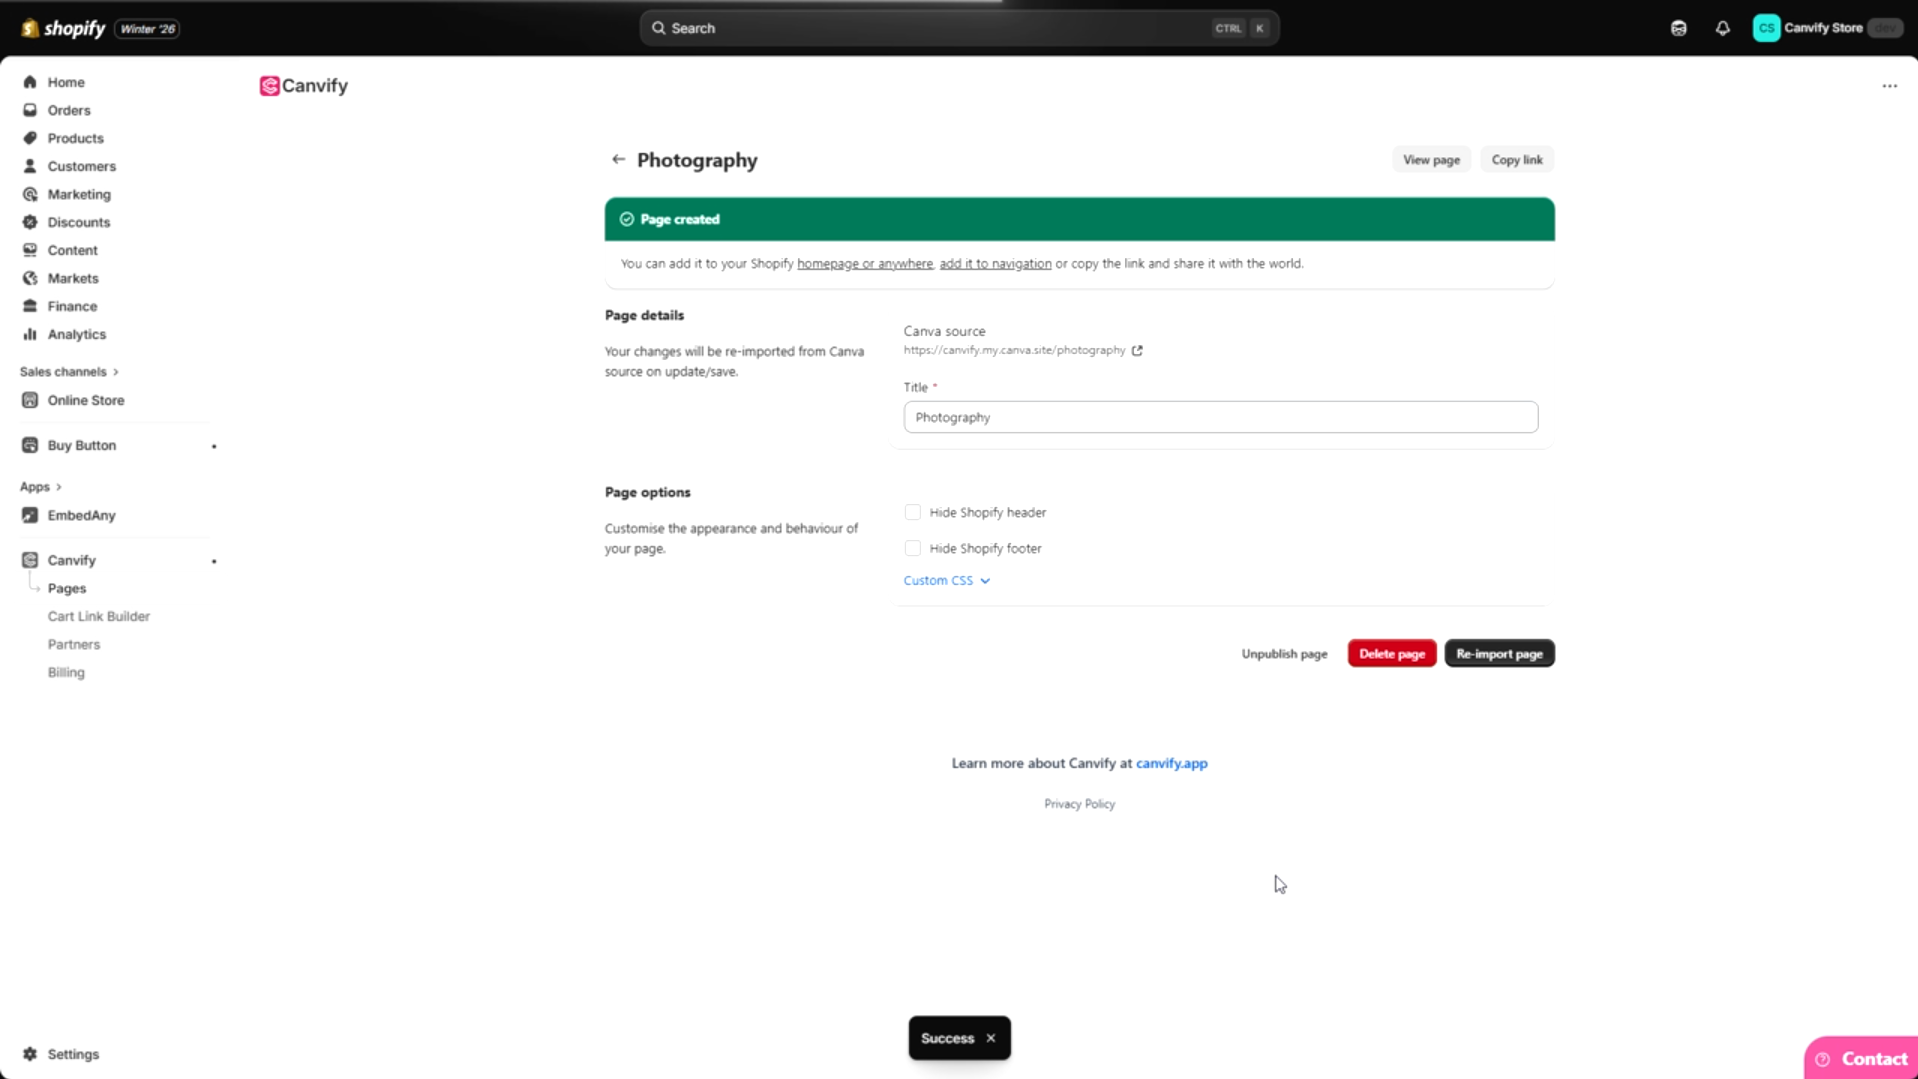Open the sidekick icon beside notifications
1918x1079 pixels.
click(1678, 28)
